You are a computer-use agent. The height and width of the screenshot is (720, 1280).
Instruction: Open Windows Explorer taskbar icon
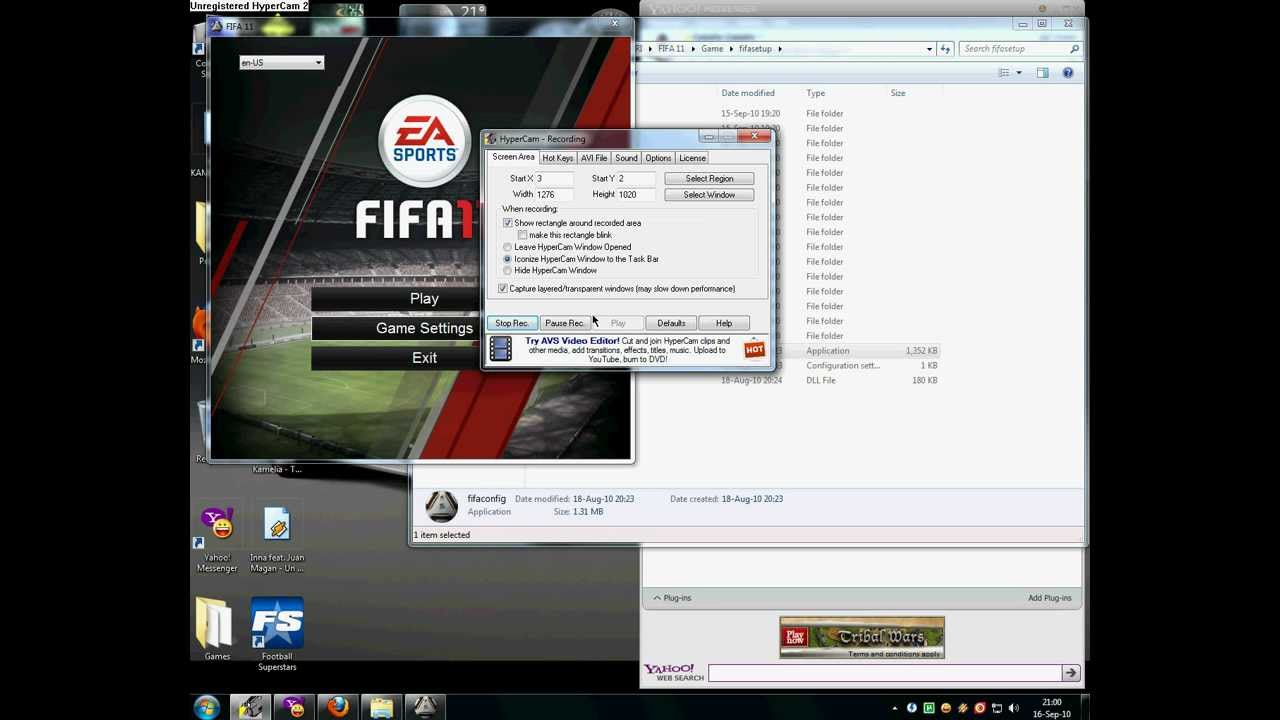381,707
